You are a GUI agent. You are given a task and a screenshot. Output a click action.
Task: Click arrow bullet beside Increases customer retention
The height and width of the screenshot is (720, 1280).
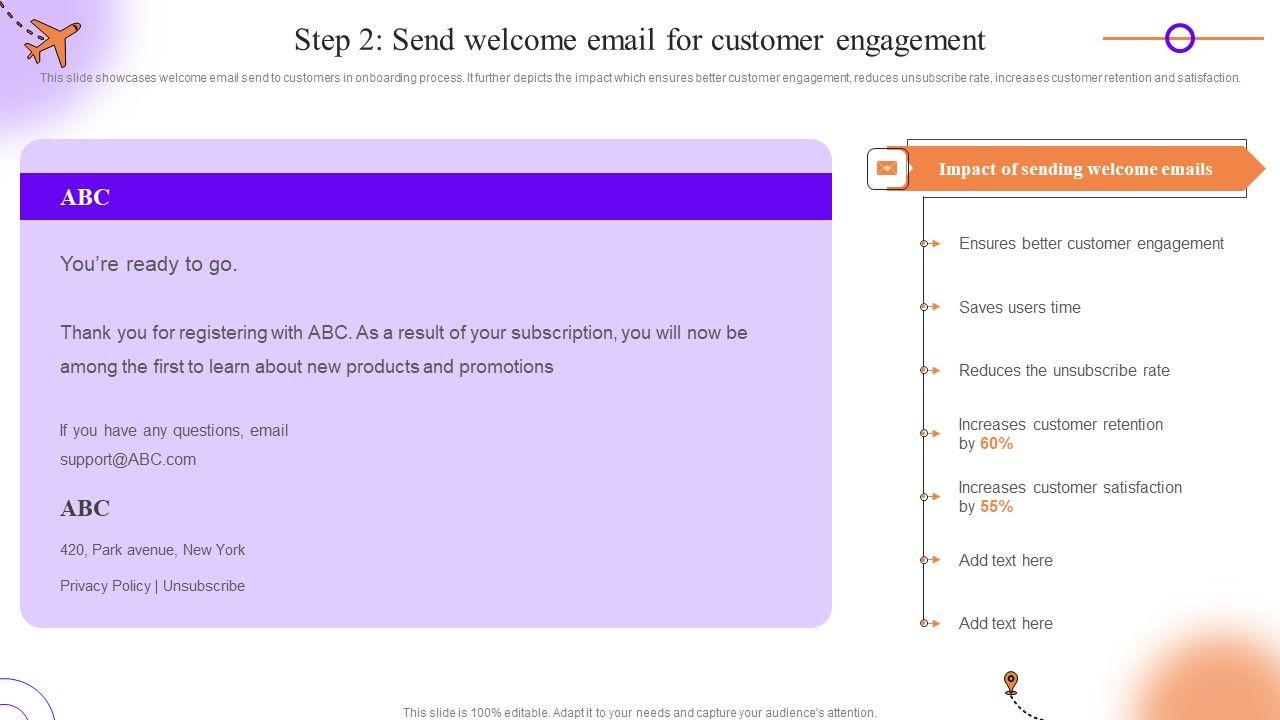coord(932,433)
